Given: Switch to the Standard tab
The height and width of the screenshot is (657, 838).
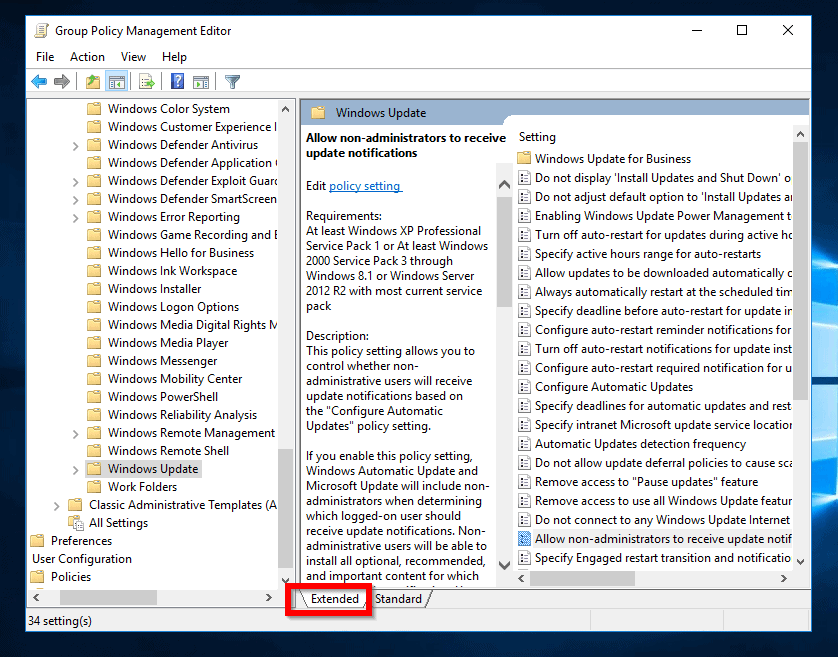Looking at the screenshot, I should [398, 599].
